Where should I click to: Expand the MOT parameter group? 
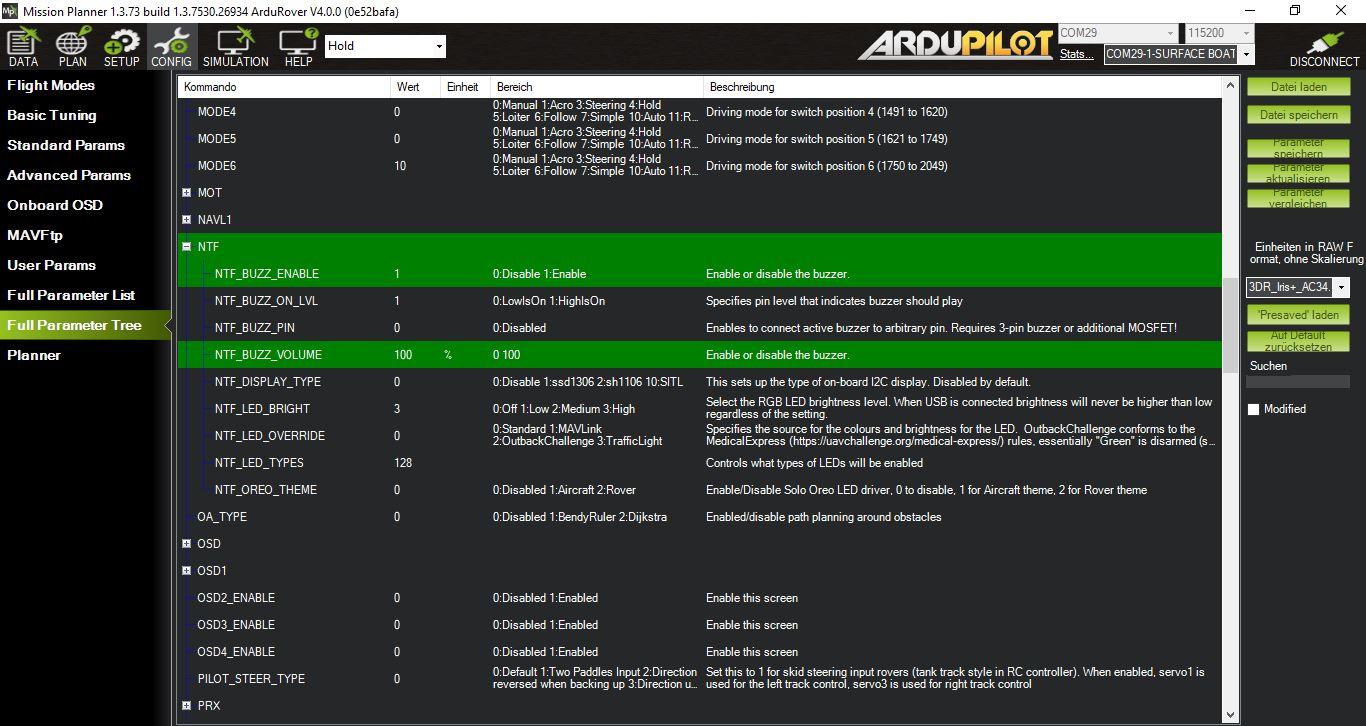click(x=186, y=193)
